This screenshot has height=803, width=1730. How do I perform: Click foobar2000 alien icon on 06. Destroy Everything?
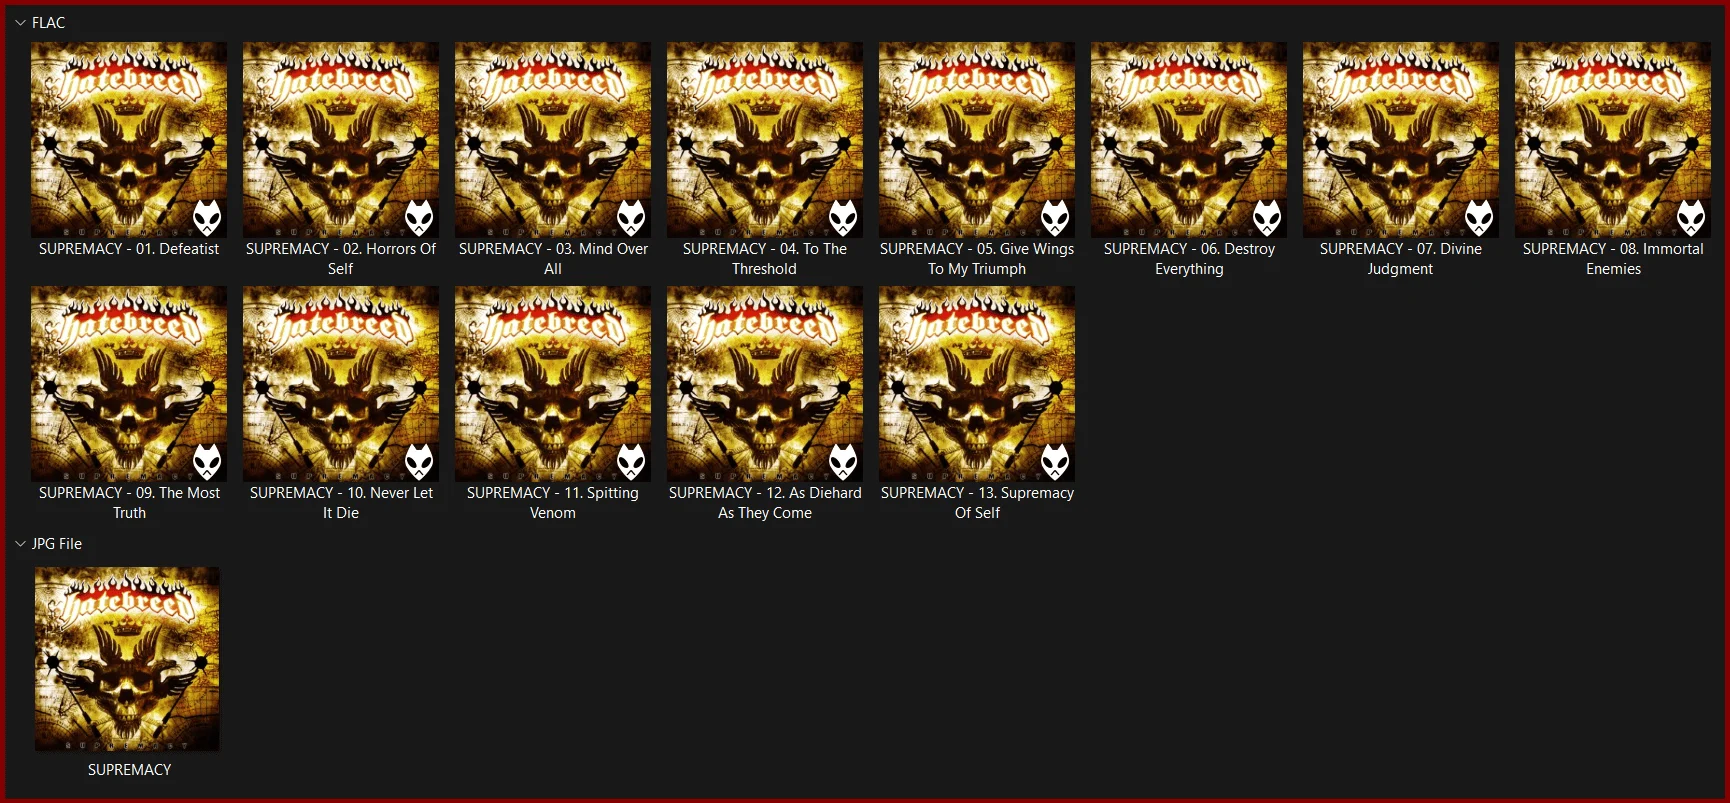[x=1267, y=217]
